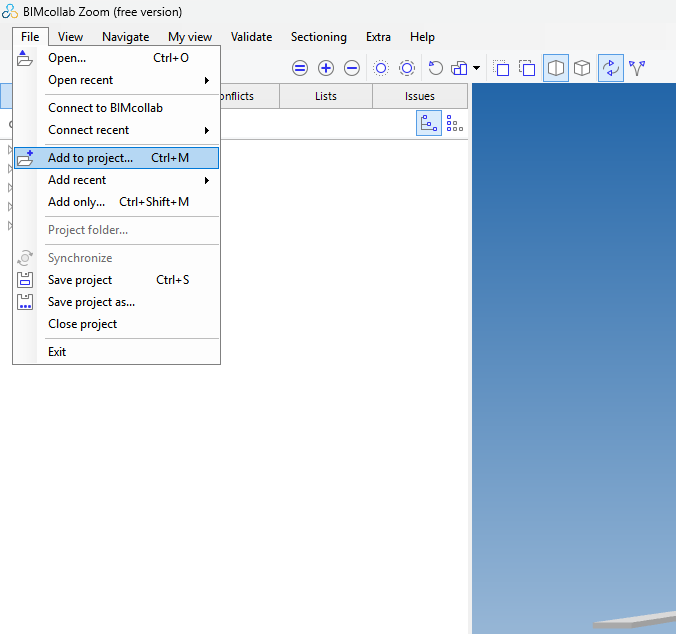This screenshot has width=676, height=634.
Task: Click the zoom in plus circle icon
Action: 326,68
